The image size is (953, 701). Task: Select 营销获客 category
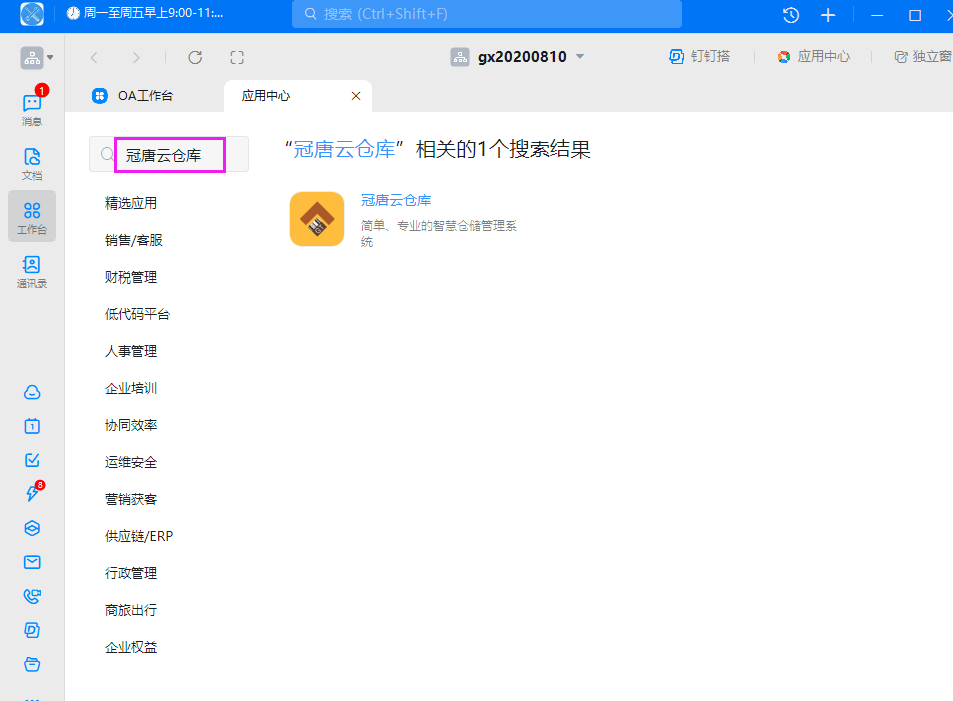pos(131,499)
